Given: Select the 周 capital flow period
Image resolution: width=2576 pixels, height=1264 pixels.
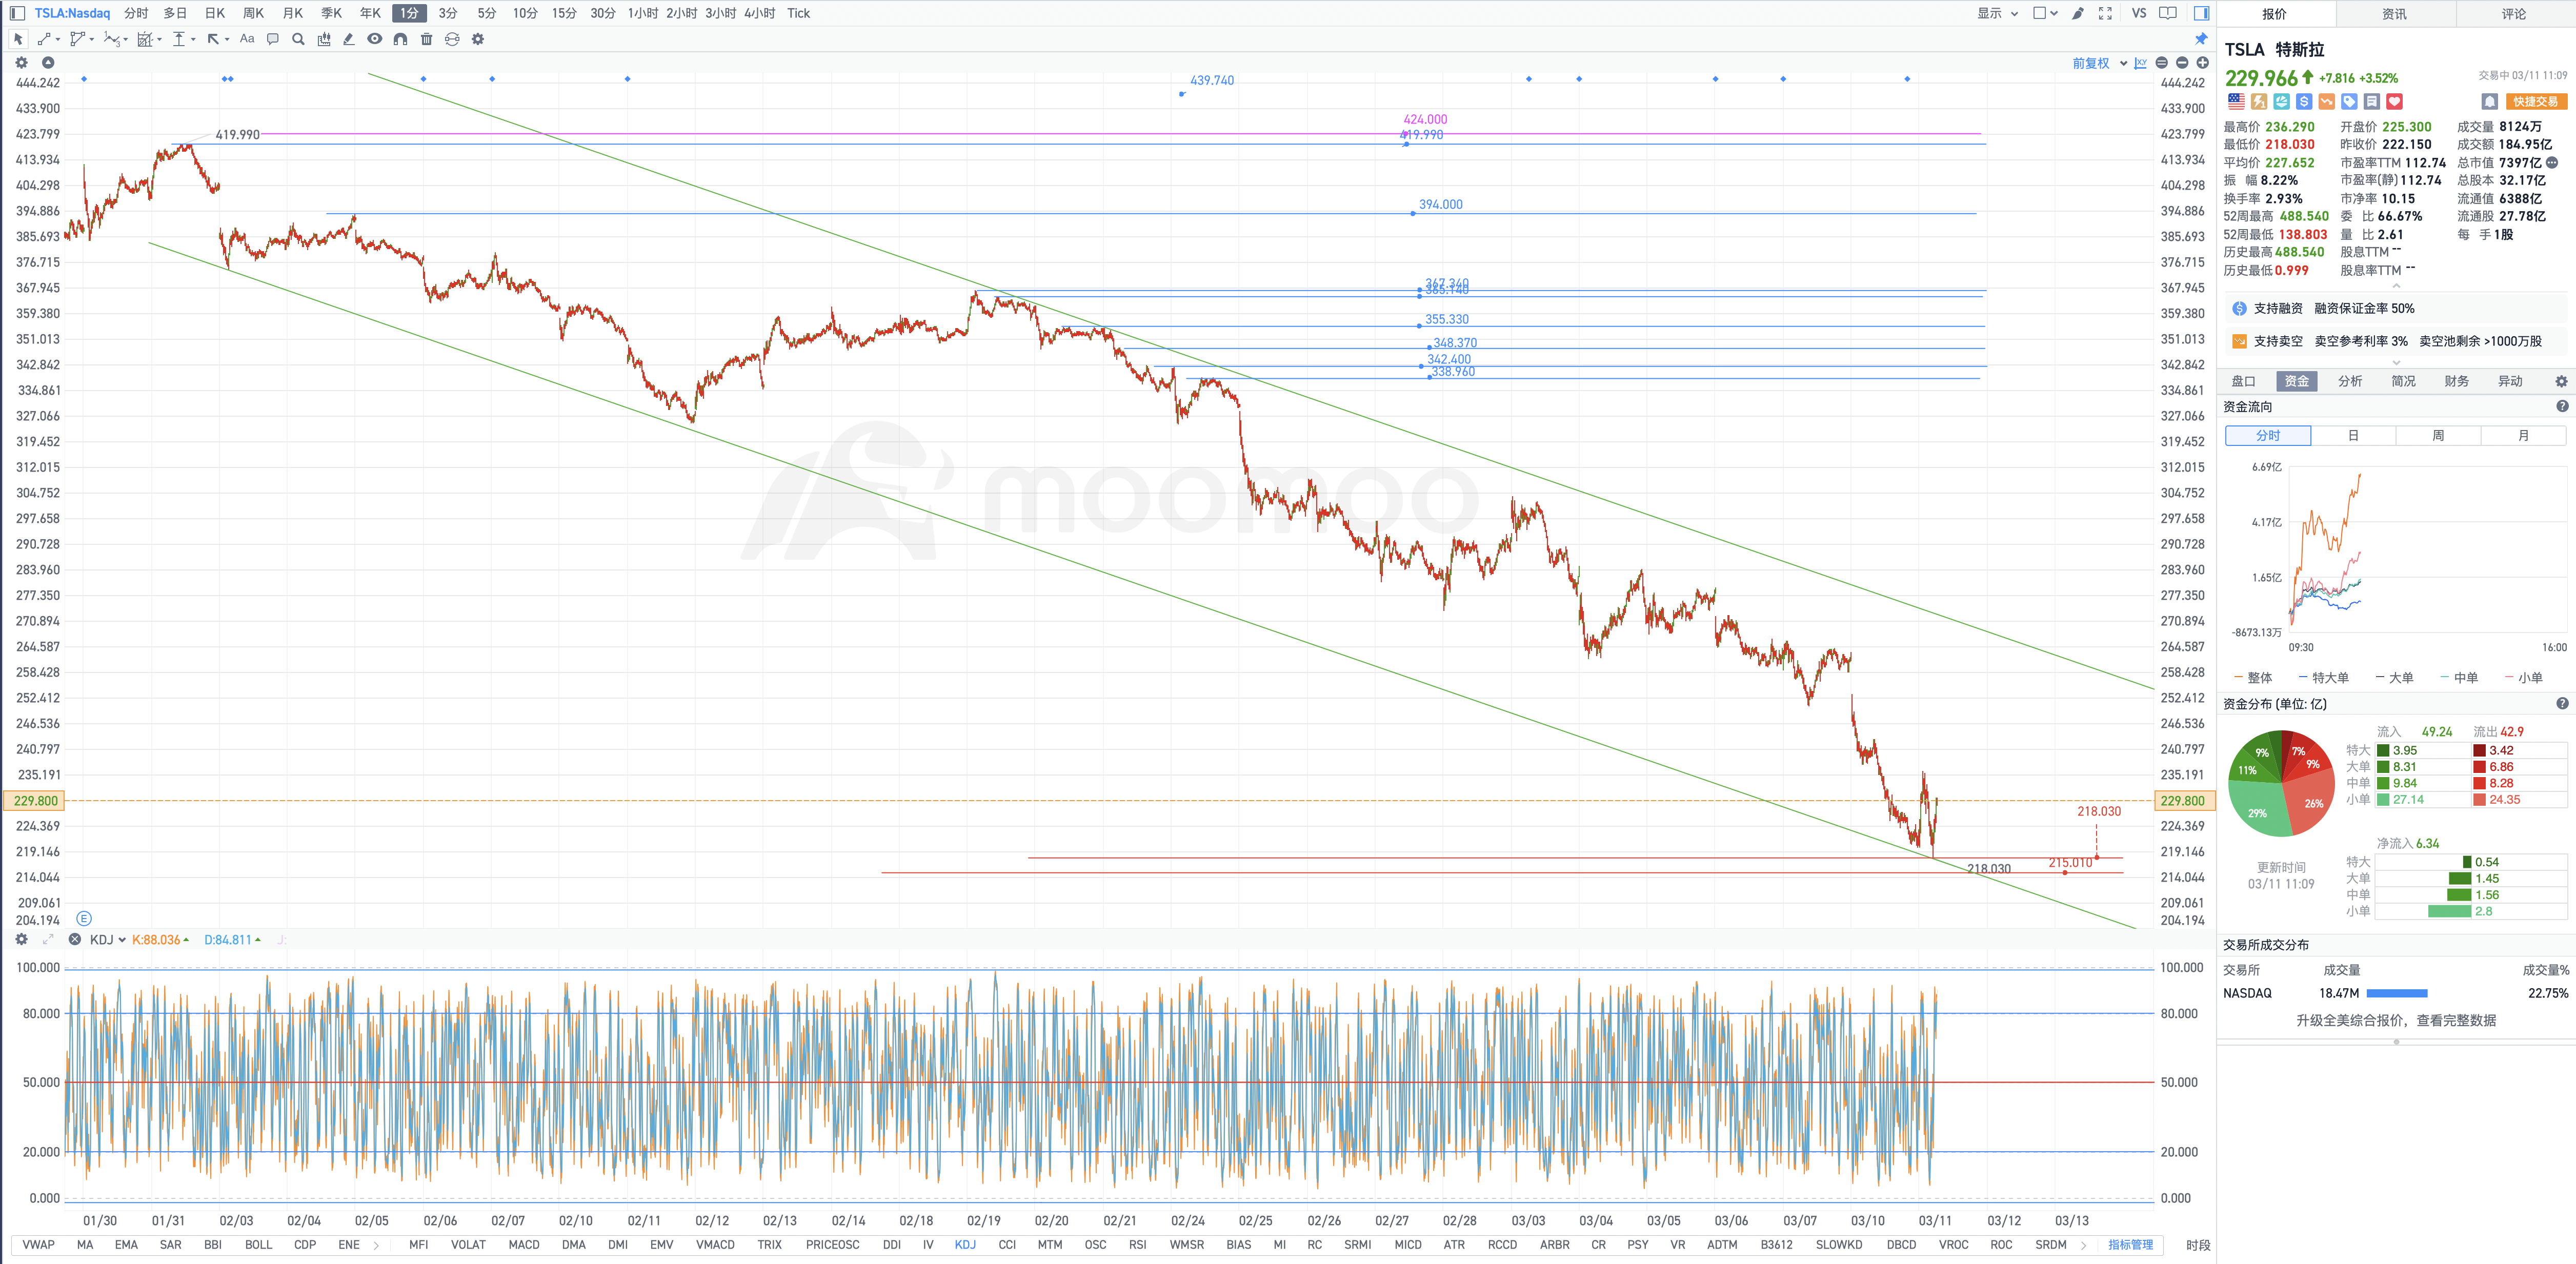Looking at the screenshot, I should click(x=2438, y=435).
